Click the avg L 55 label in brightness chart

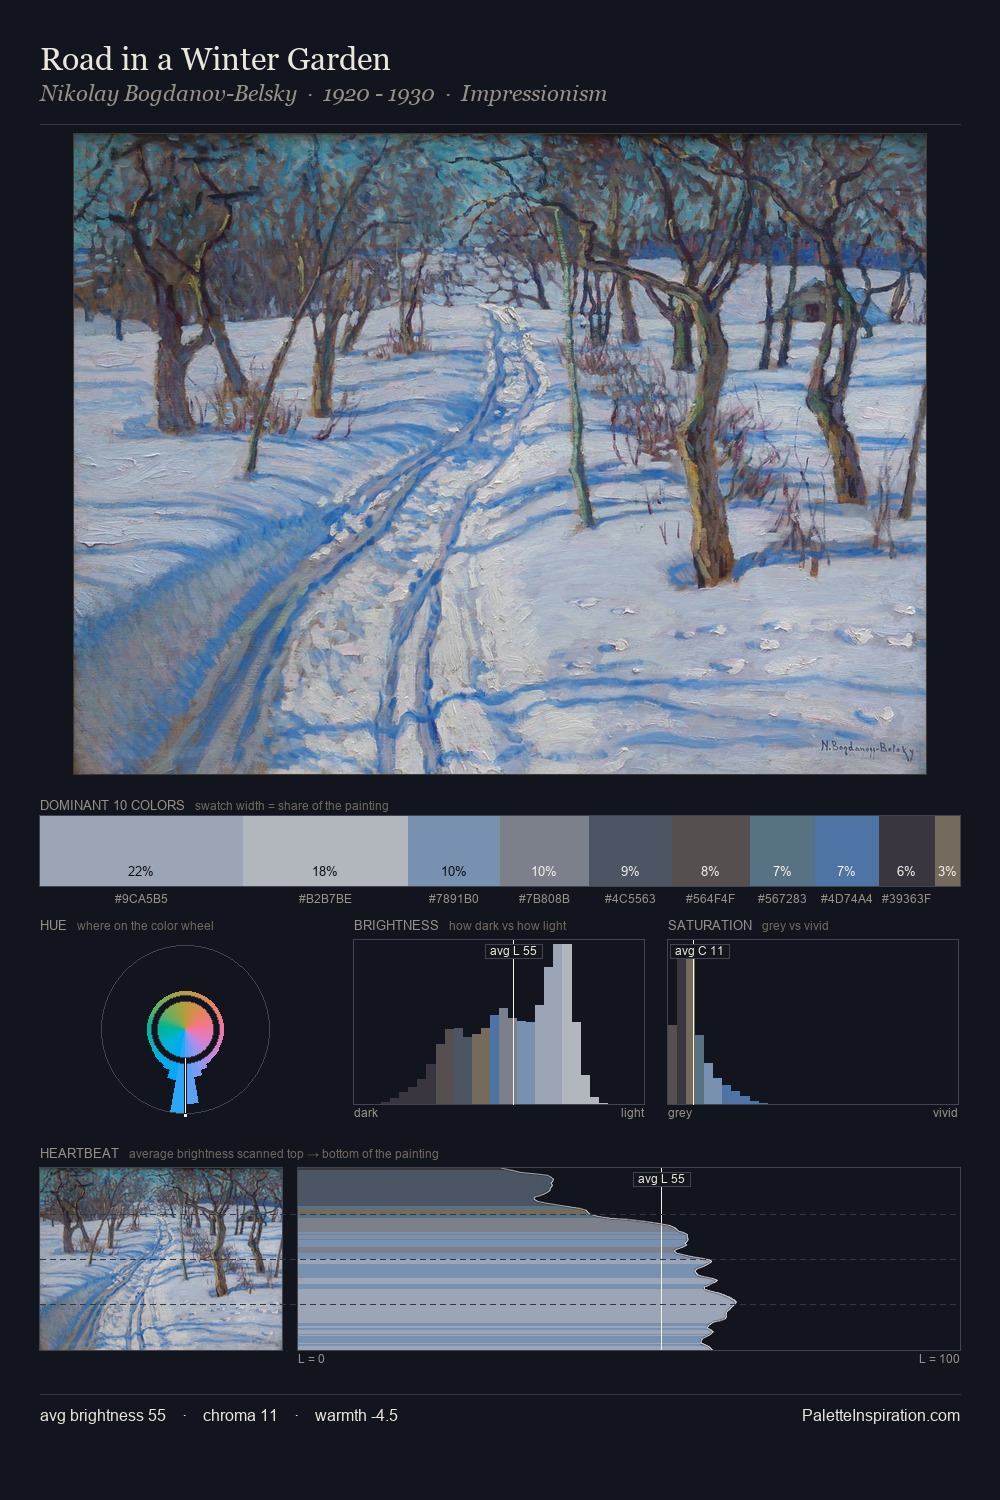(x=513, y=951)
